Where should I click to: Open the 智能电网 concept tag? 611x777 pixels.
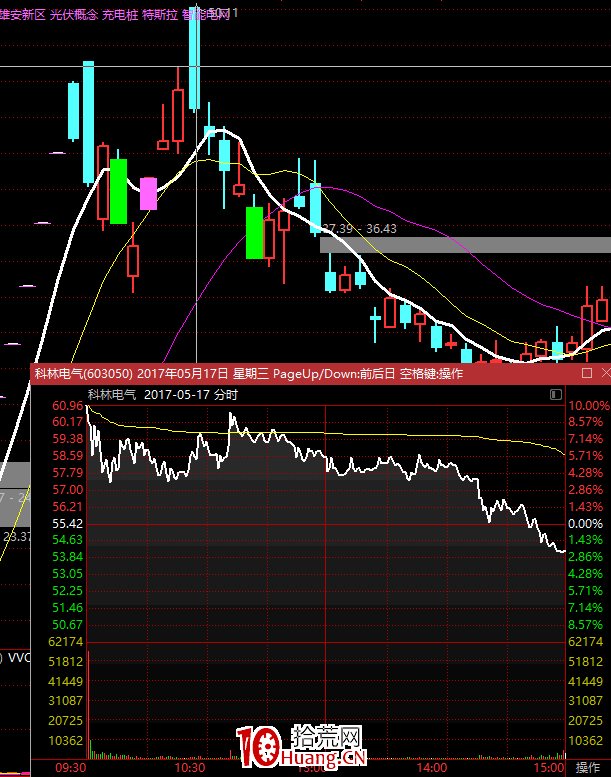(206, 15)
